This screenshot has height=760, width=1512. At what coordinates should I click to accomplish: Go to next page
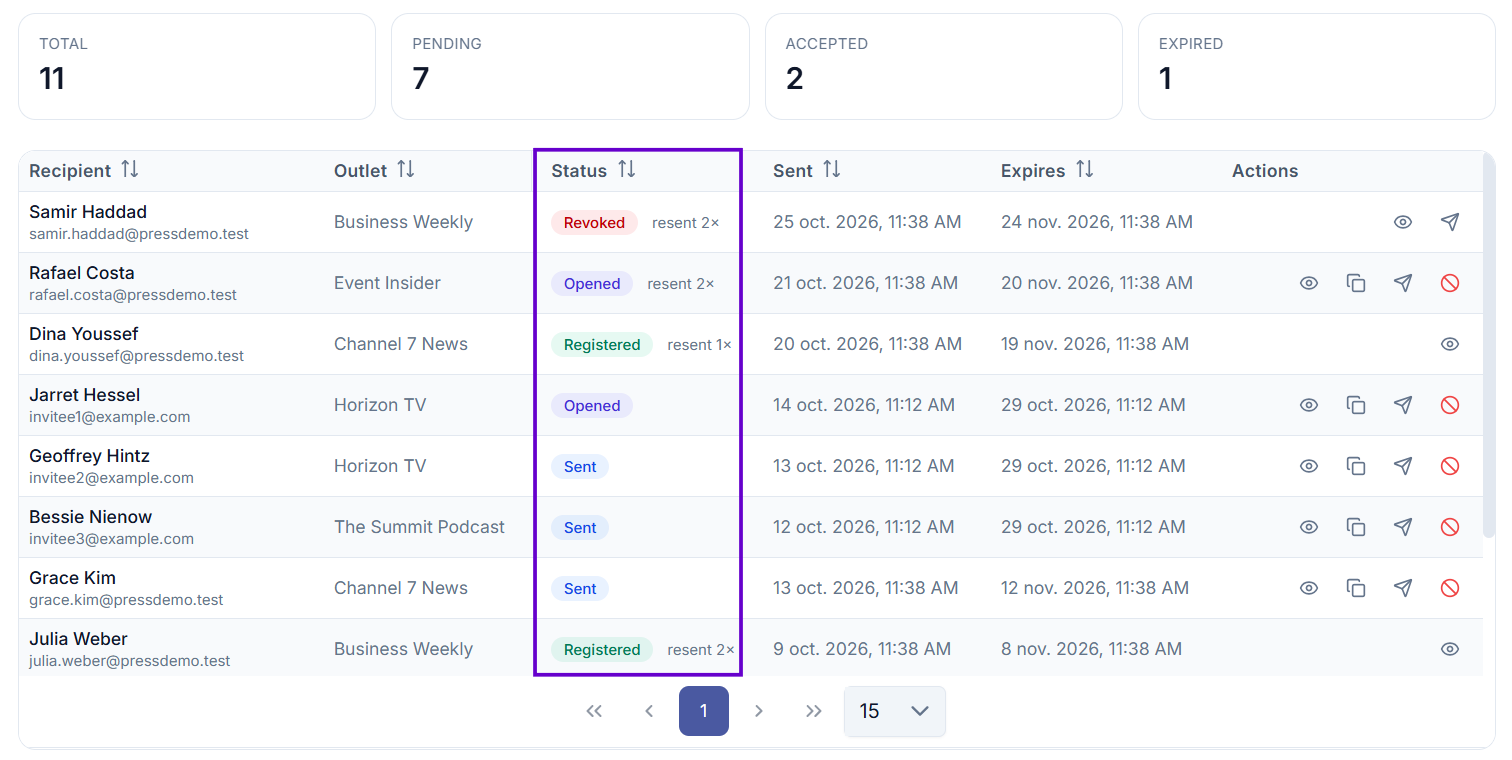click(x=759, y=711)
